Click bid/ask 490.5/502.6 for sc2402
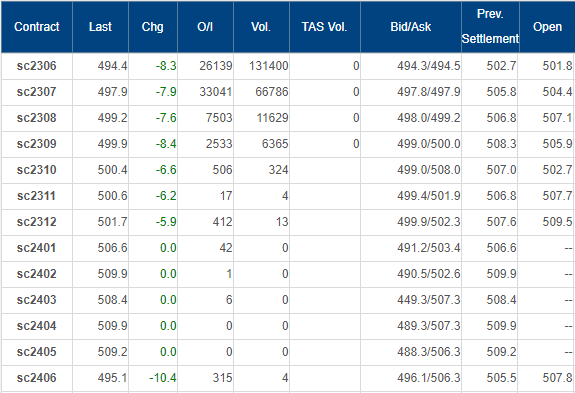 pyautogui.click(x=429, y=274)
